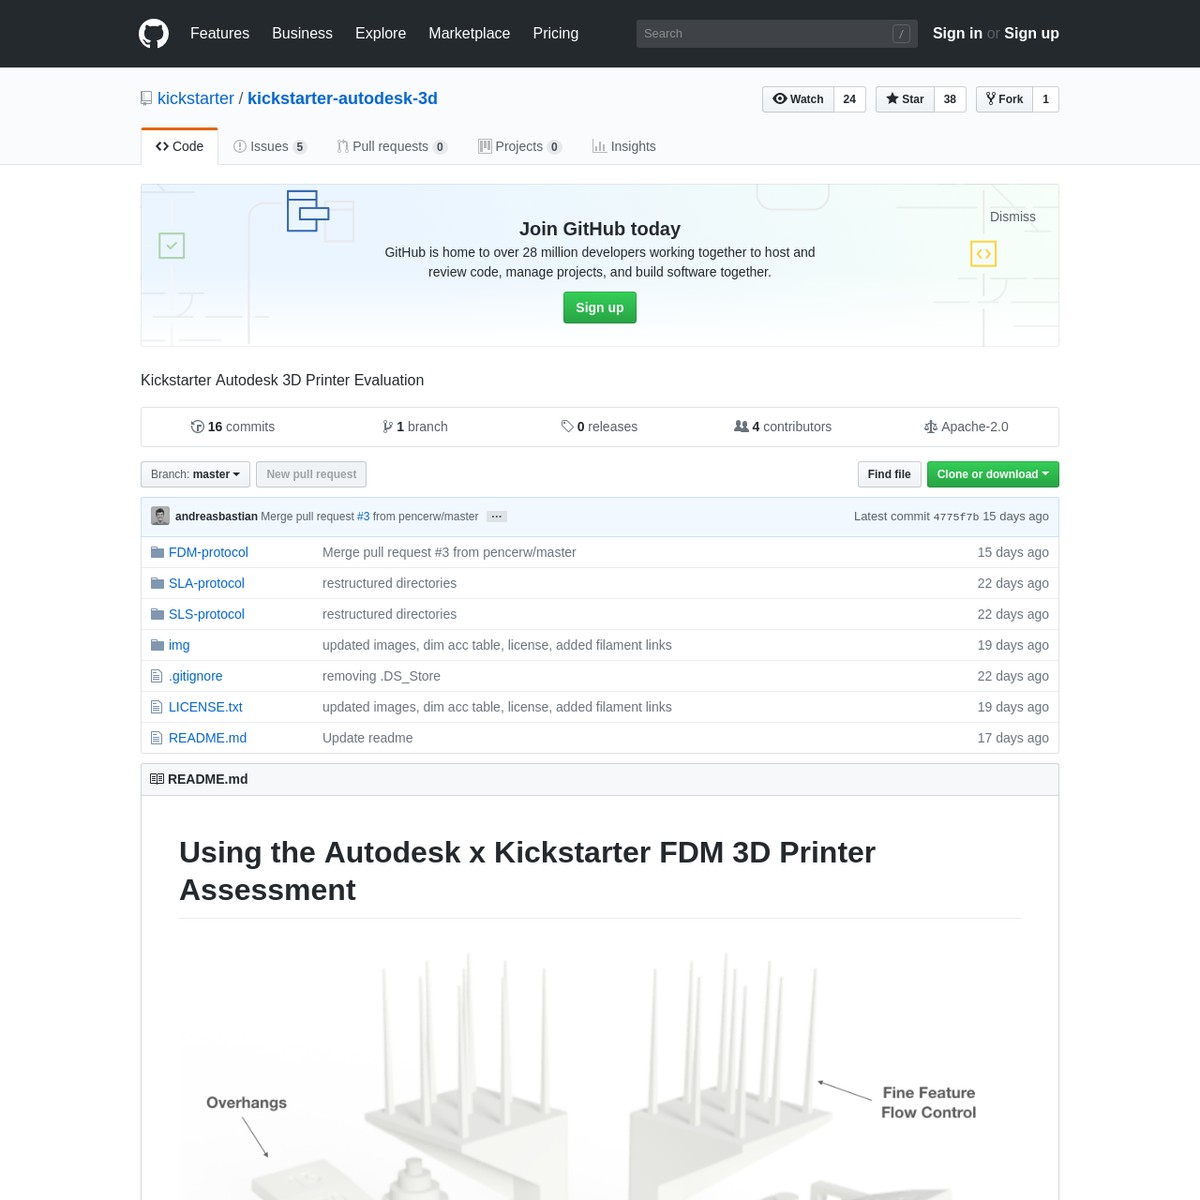
Task: Open the fork count 1
Action: point(1045,99)
